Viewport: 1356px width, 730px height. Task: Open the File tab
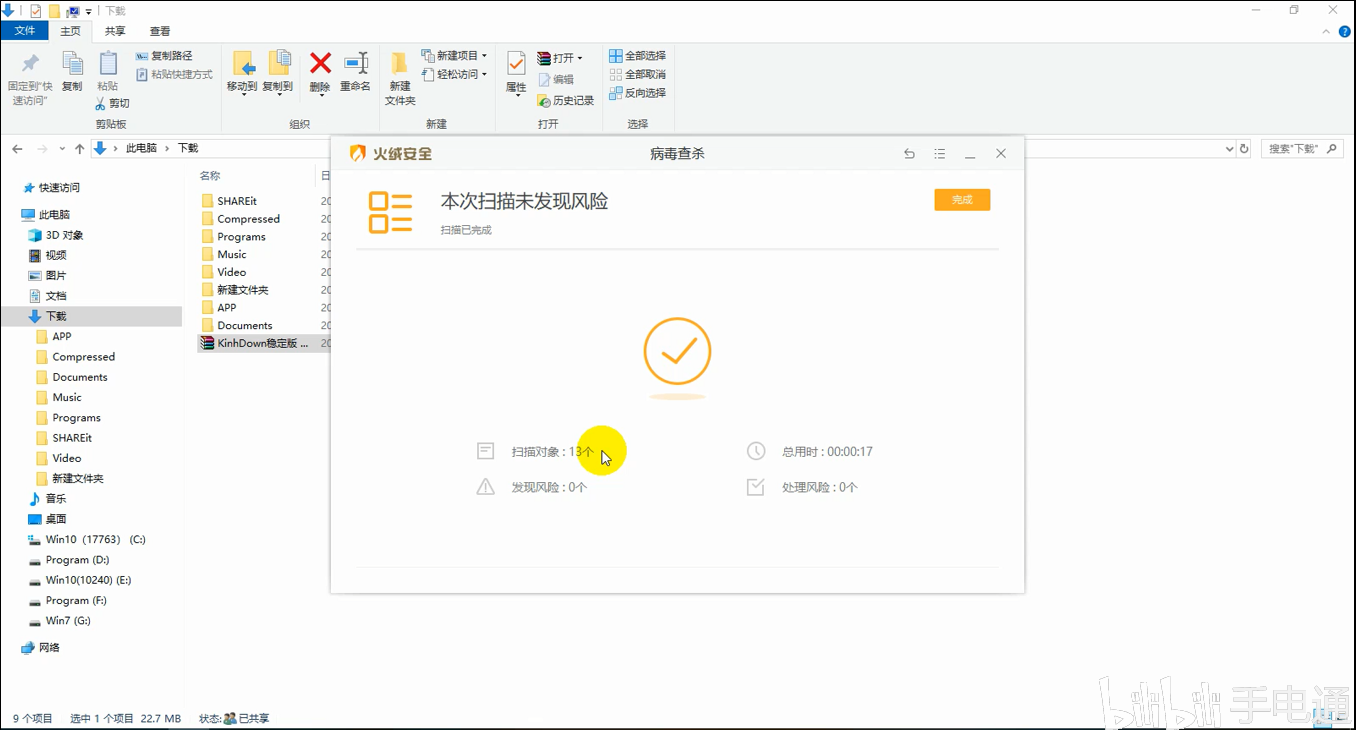point(25,31)
